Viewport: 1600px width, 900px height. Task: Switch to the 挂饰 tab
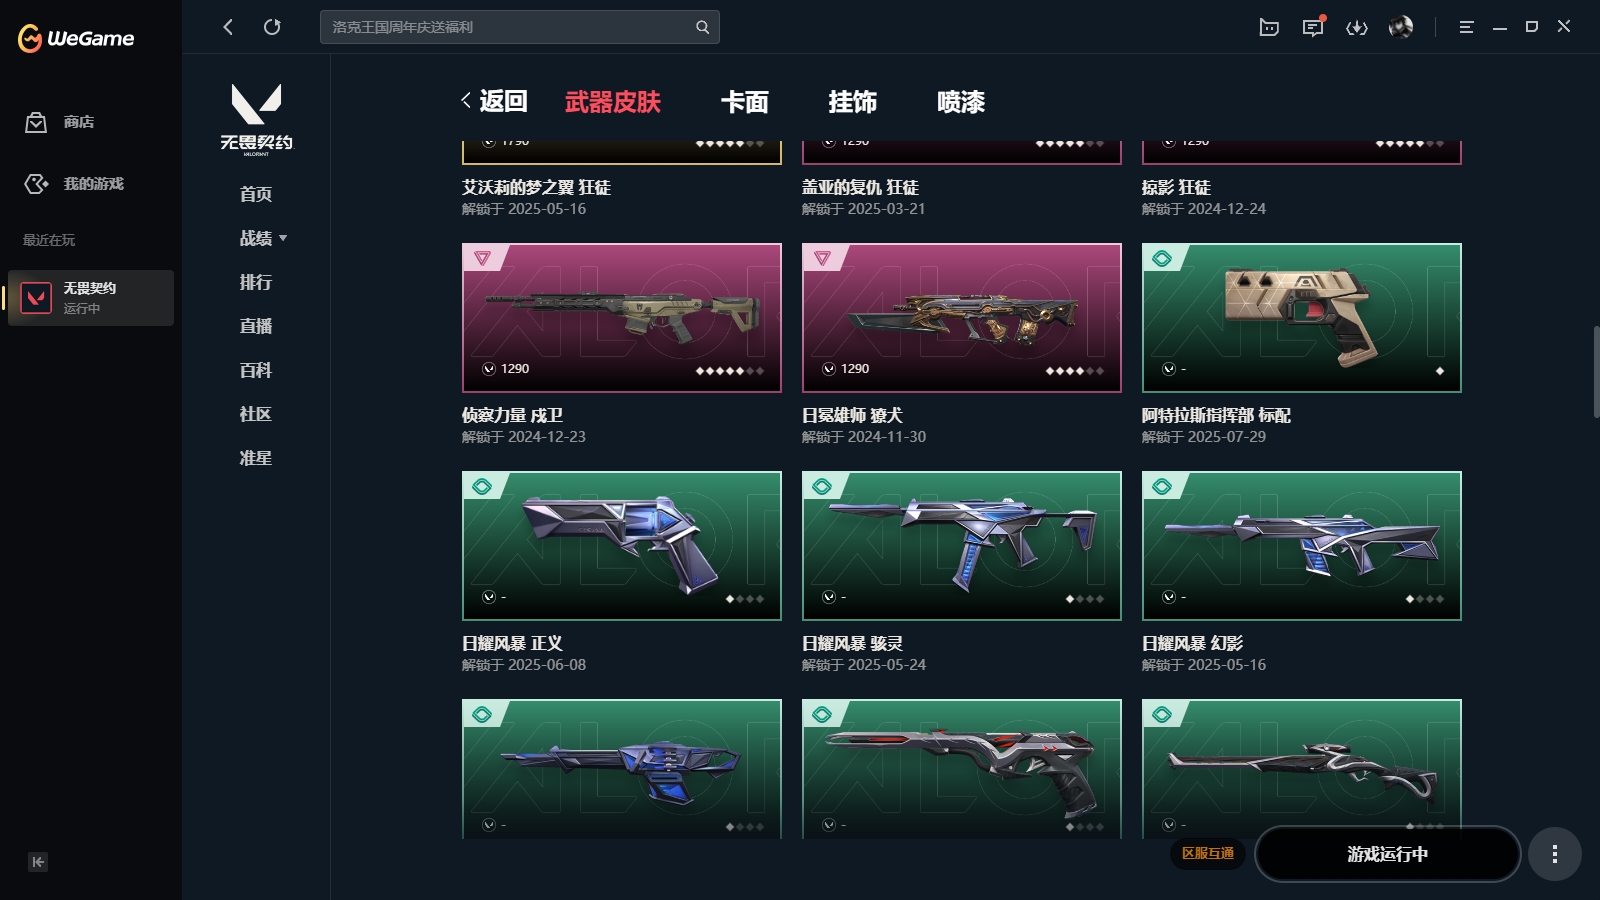click(x=852, y=102)
